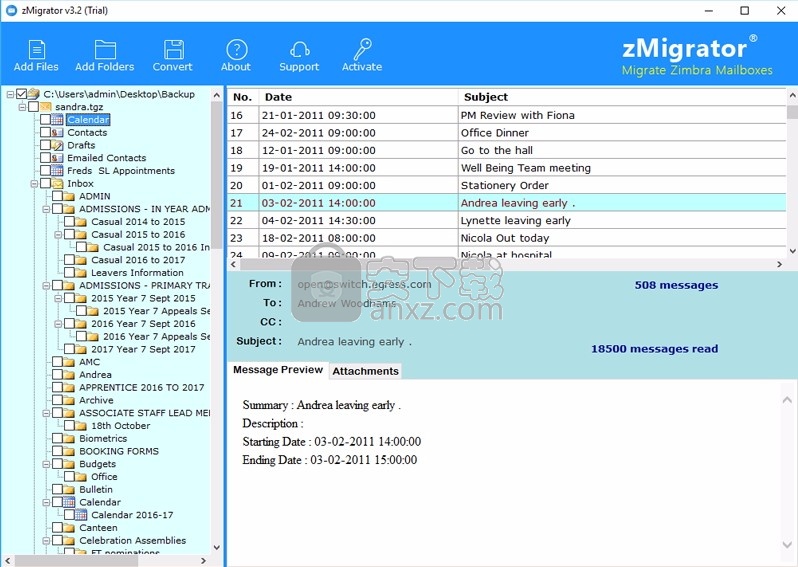
Task: Collapse the ASSOCIATE STAFF LEAD node
Action: point(46,413)
